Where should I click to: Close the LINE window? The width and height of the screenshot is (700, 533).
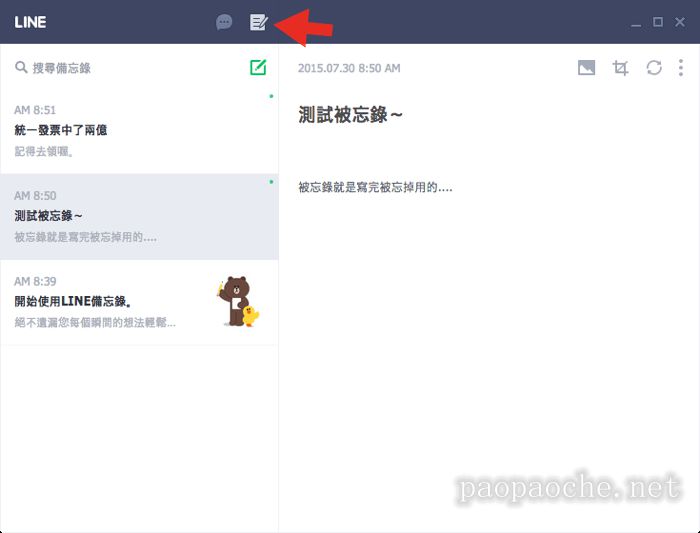(x=679, y=22)
